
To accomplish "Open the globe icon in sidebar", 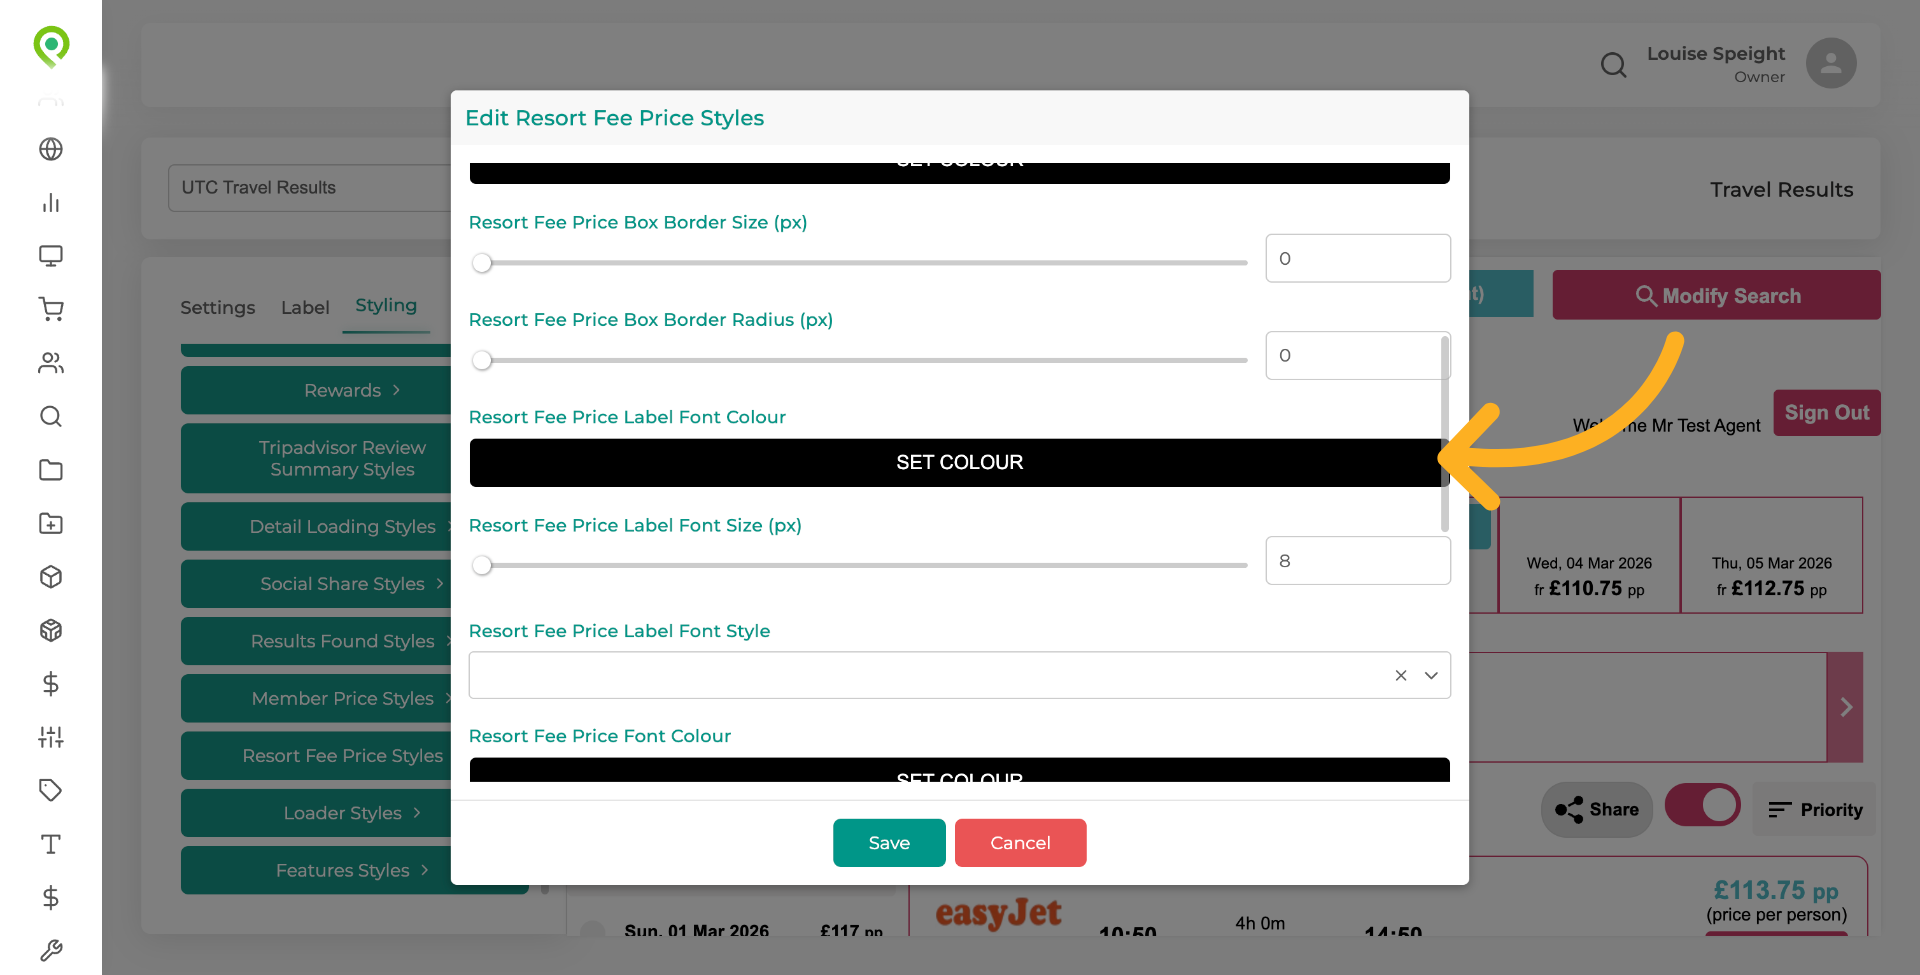I will pyautogui.click(x=51, y=149).
